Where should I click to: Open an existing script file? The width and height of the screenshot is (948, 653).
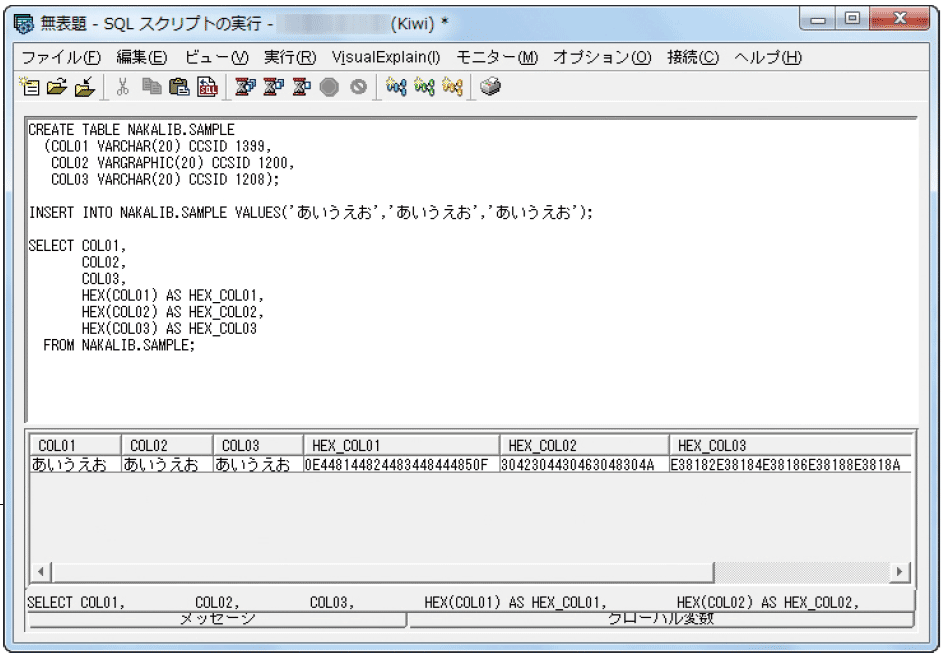(57, 87)
